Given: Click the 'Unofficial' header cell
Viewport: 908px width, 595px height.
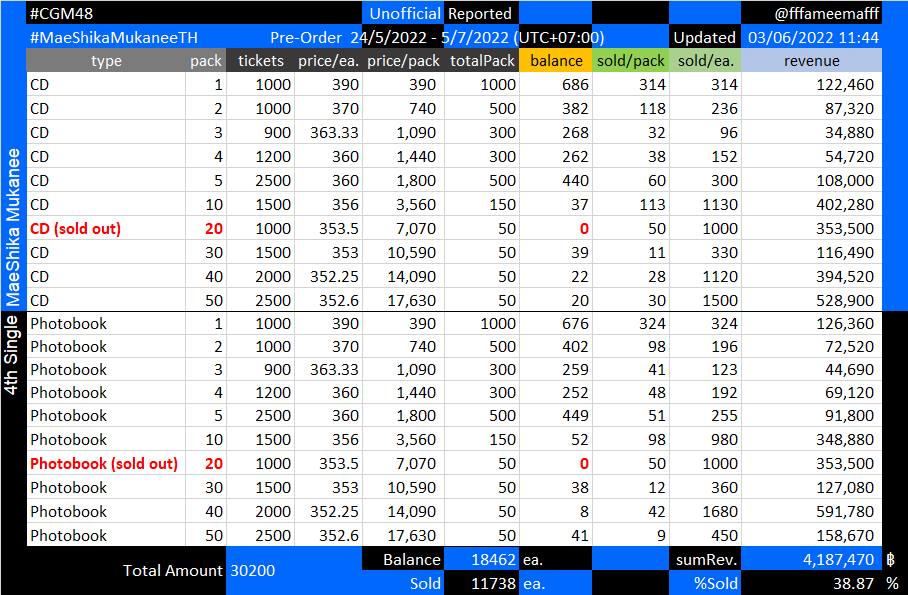Looking at the screenshot, I should click(x=403, y=13).
